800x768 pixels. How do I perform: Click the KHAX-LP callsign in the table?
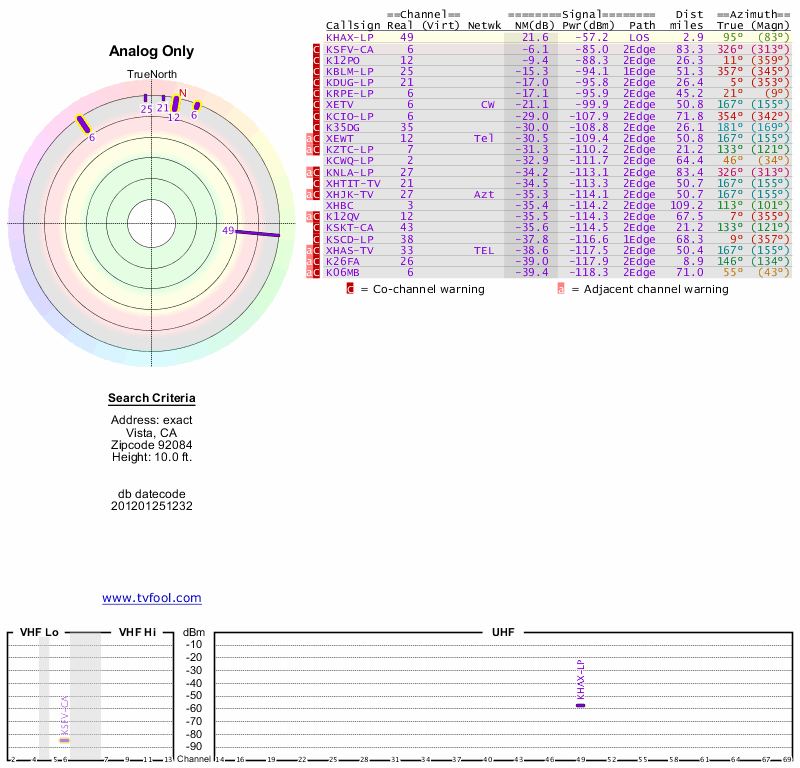[x=350, y=37]
